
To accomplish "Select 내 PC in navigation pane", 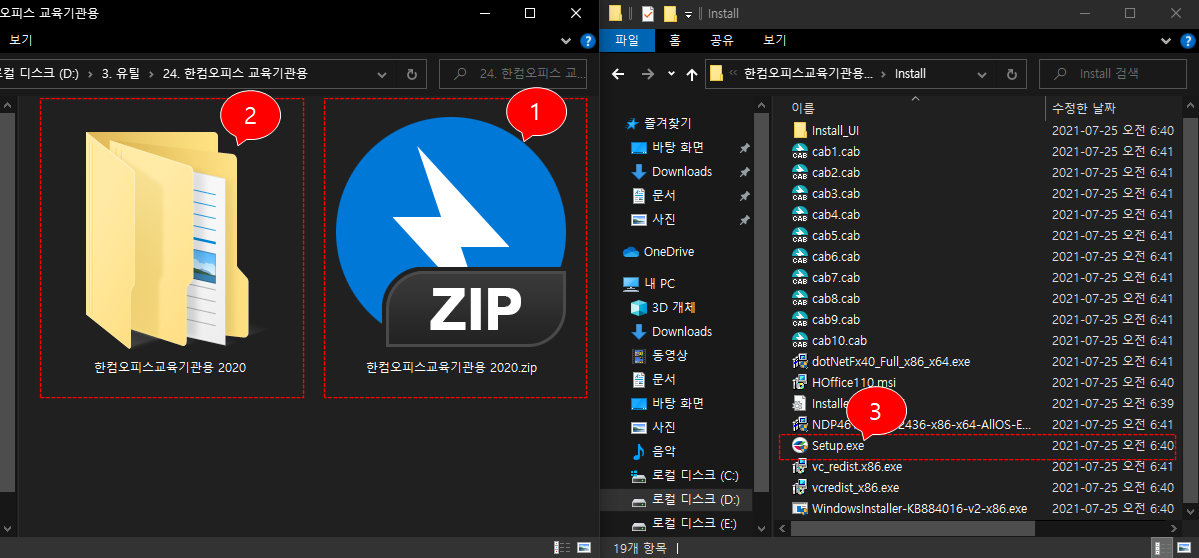I will (x=649, y=284).
